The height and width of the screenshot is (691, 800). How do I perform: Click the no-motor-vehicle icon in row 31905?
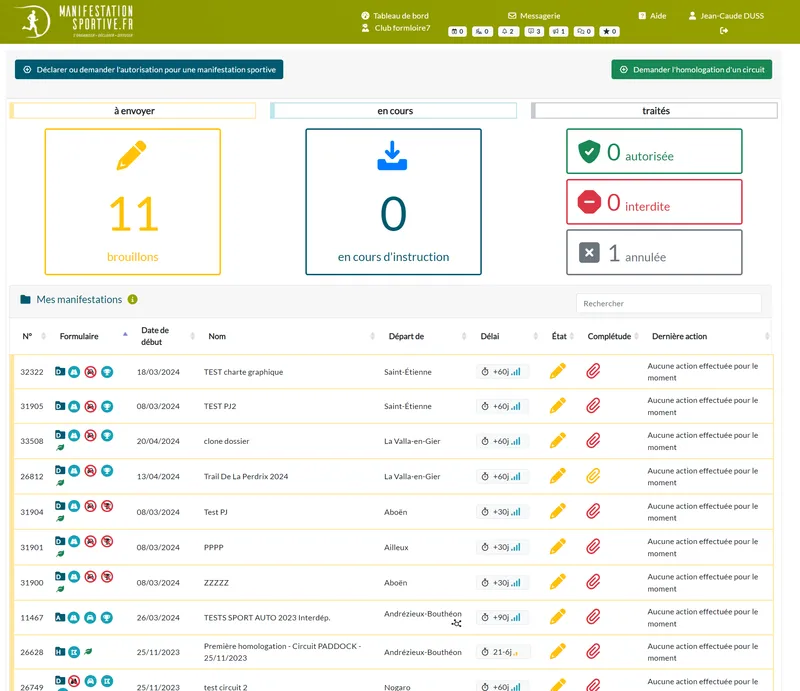pyautogui.click(x=90, y=407)
